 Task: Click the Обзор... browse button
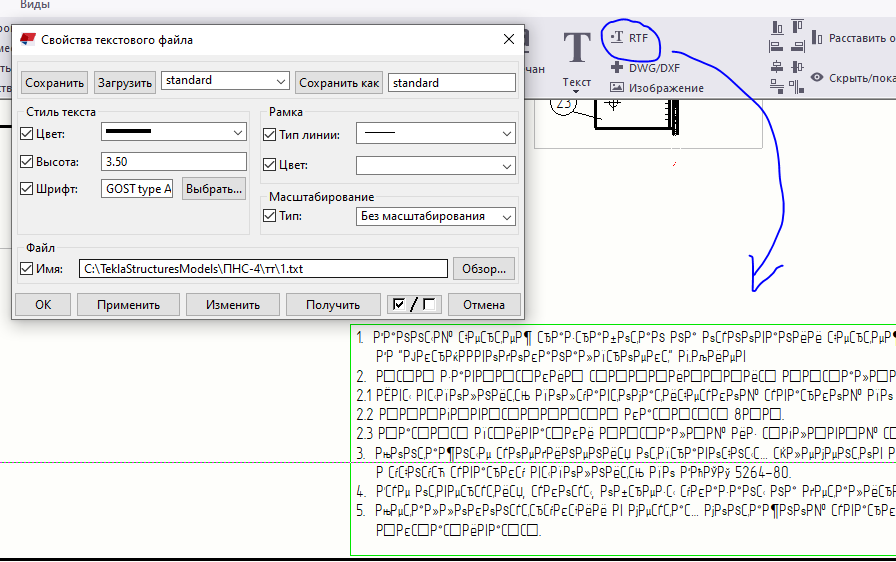tap(483, 269)
